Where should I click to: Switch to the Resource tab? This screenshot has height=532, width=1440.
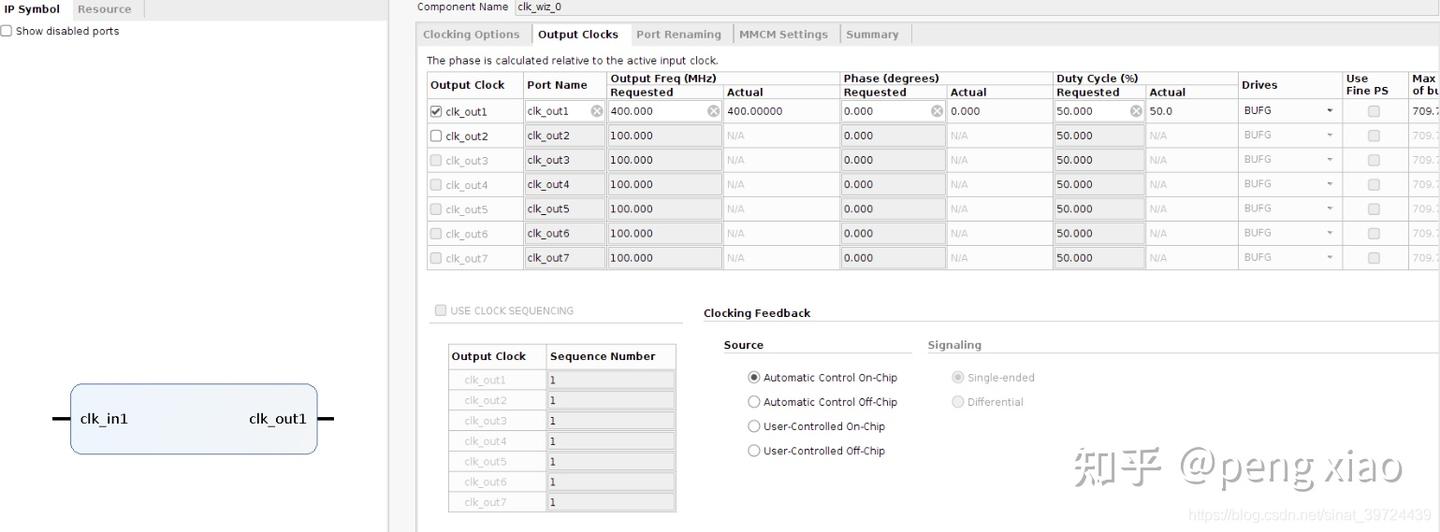(104, 9)
